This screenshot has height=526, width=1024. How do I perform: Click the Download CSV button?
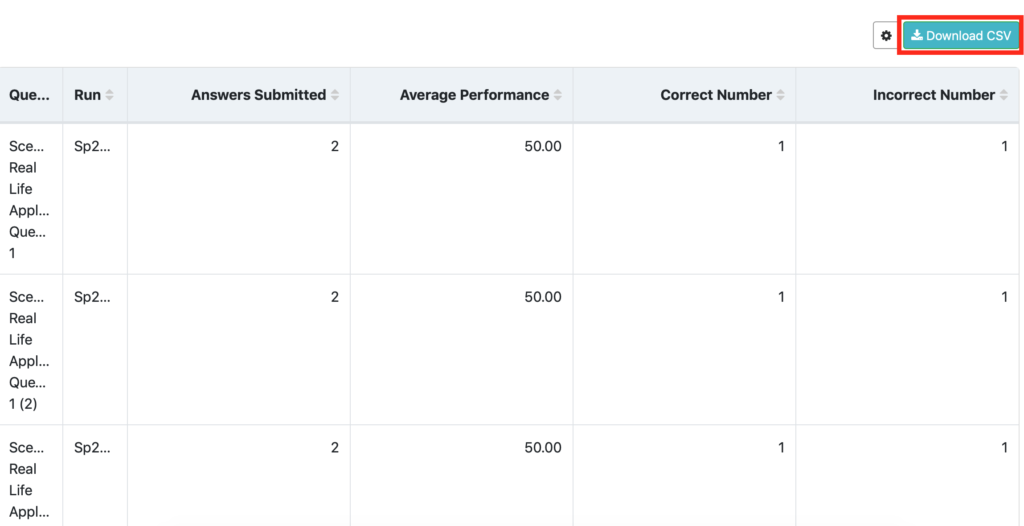[x=961, y=36]
